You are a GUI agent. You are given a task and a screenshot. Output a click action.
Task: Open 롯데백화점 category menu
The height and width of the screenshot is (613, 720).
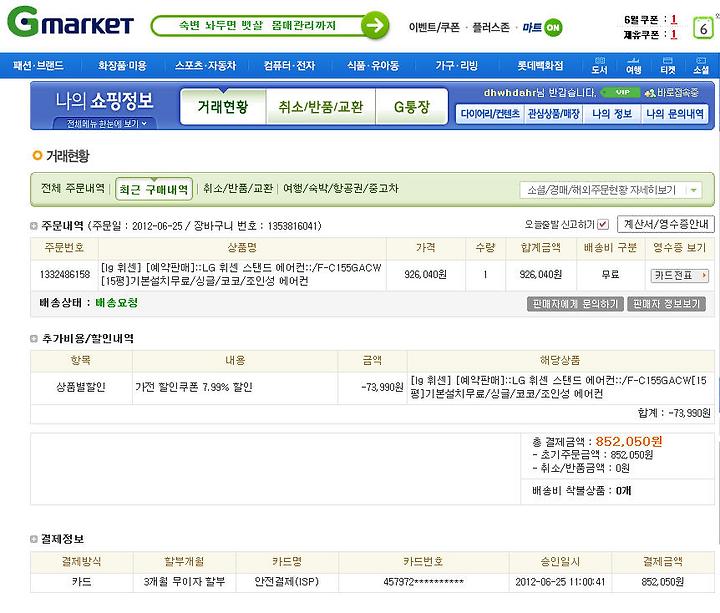tap(540, 66)
